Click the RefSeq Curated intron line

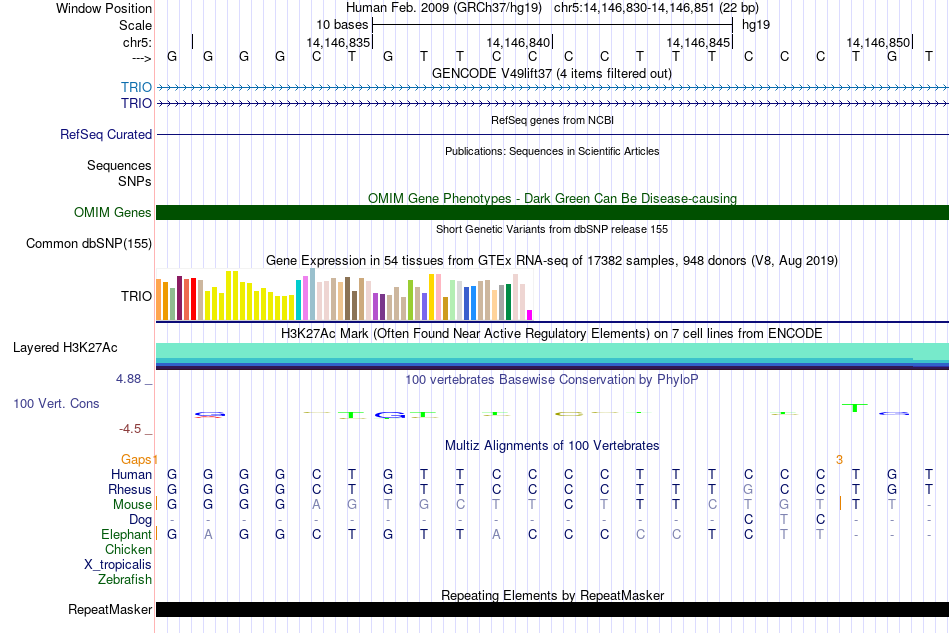tap(552, 134)
